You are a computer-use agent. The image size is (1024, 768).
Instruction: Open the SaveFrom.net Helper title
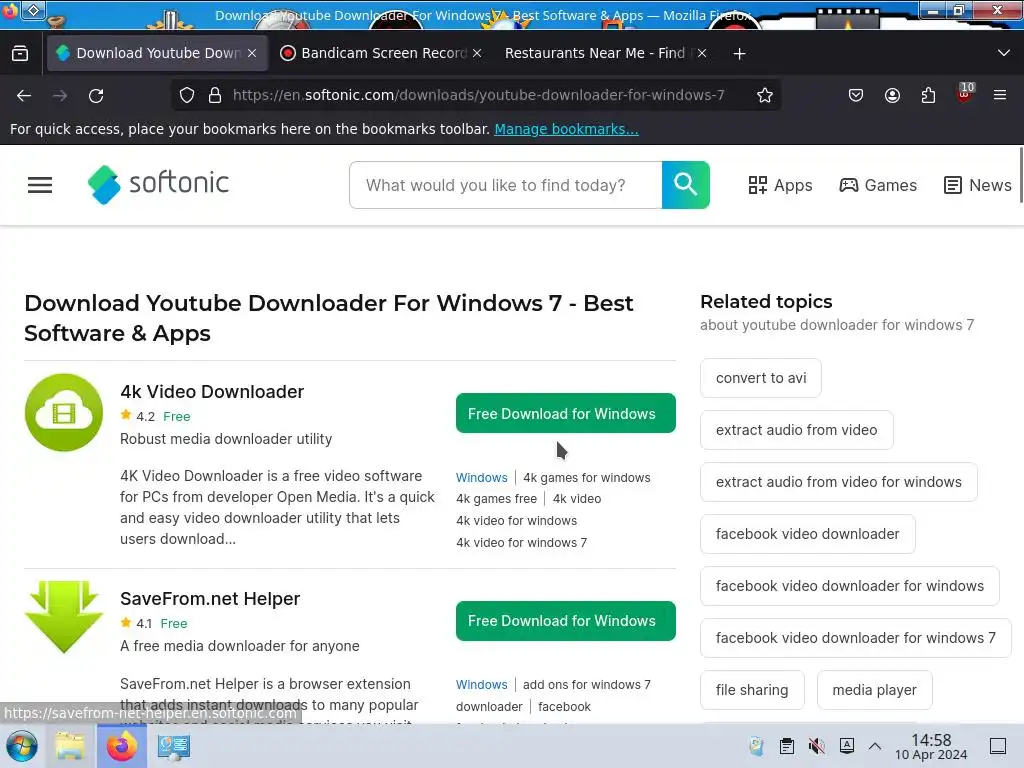[x=210, y=599]
